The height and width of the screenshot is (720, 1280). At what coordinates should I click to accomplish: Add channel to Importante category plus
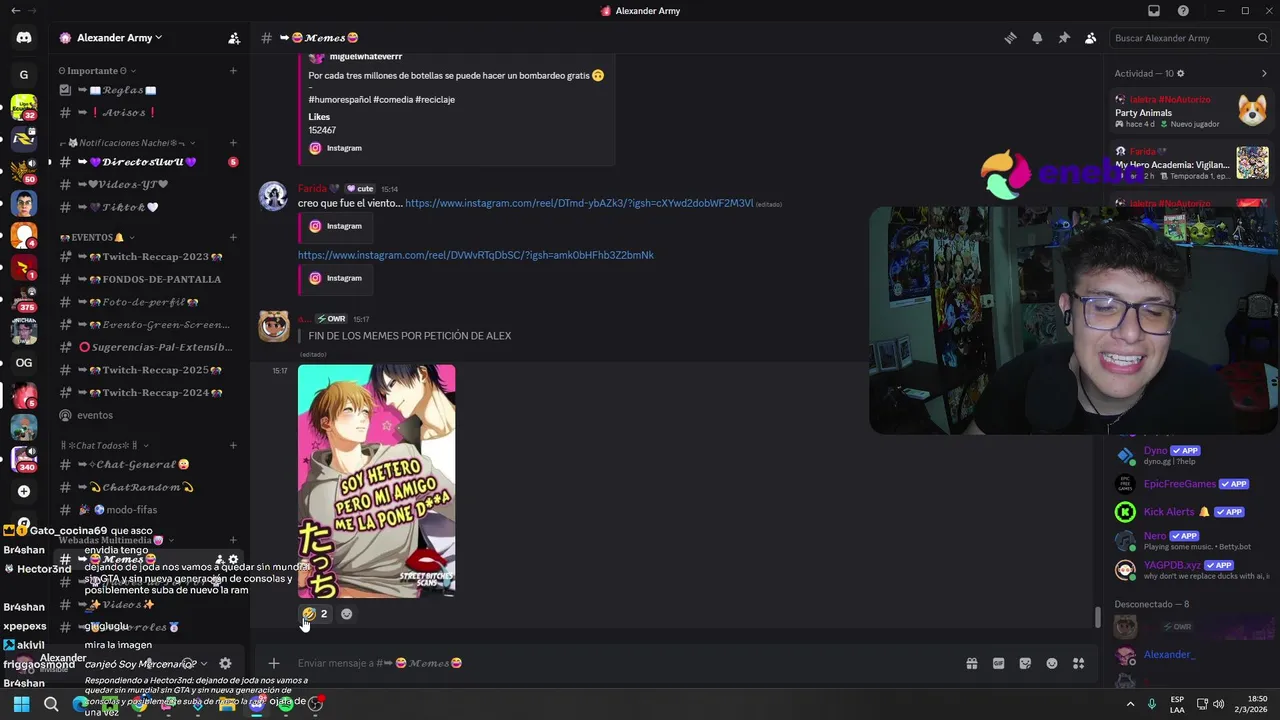coord(233,71)
